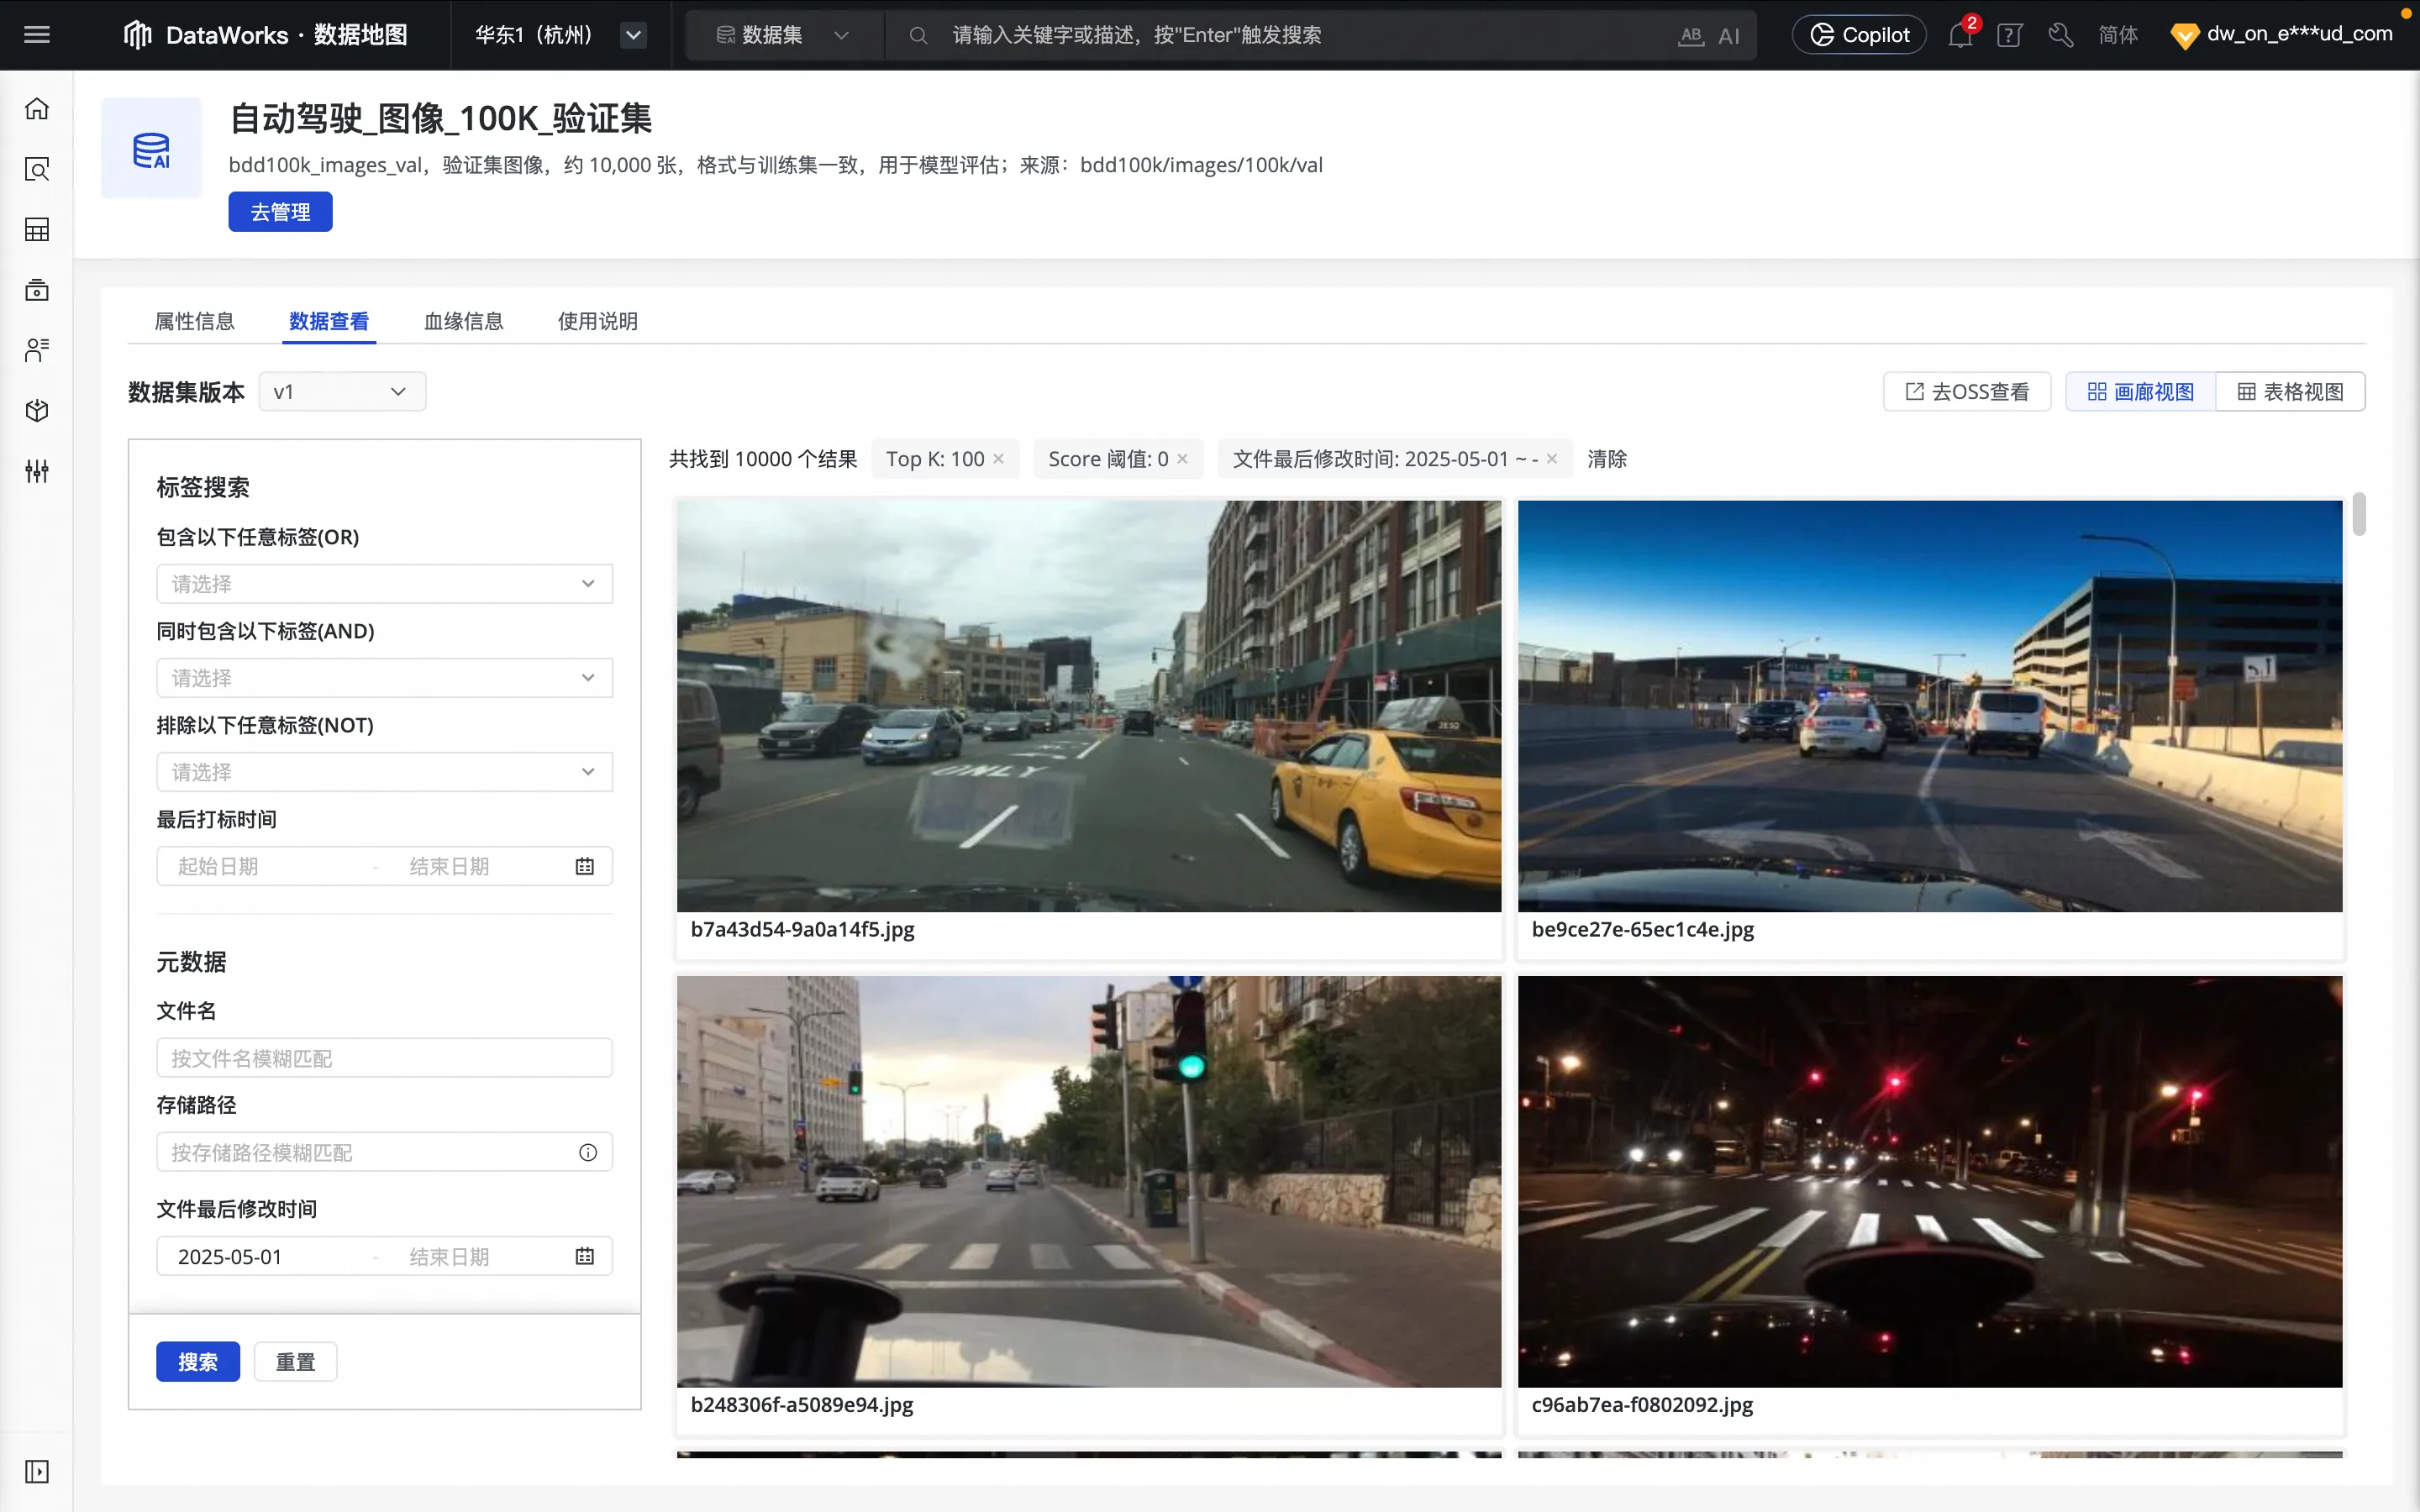Open calendar picker for 最后打标时间

coord(585,866)
